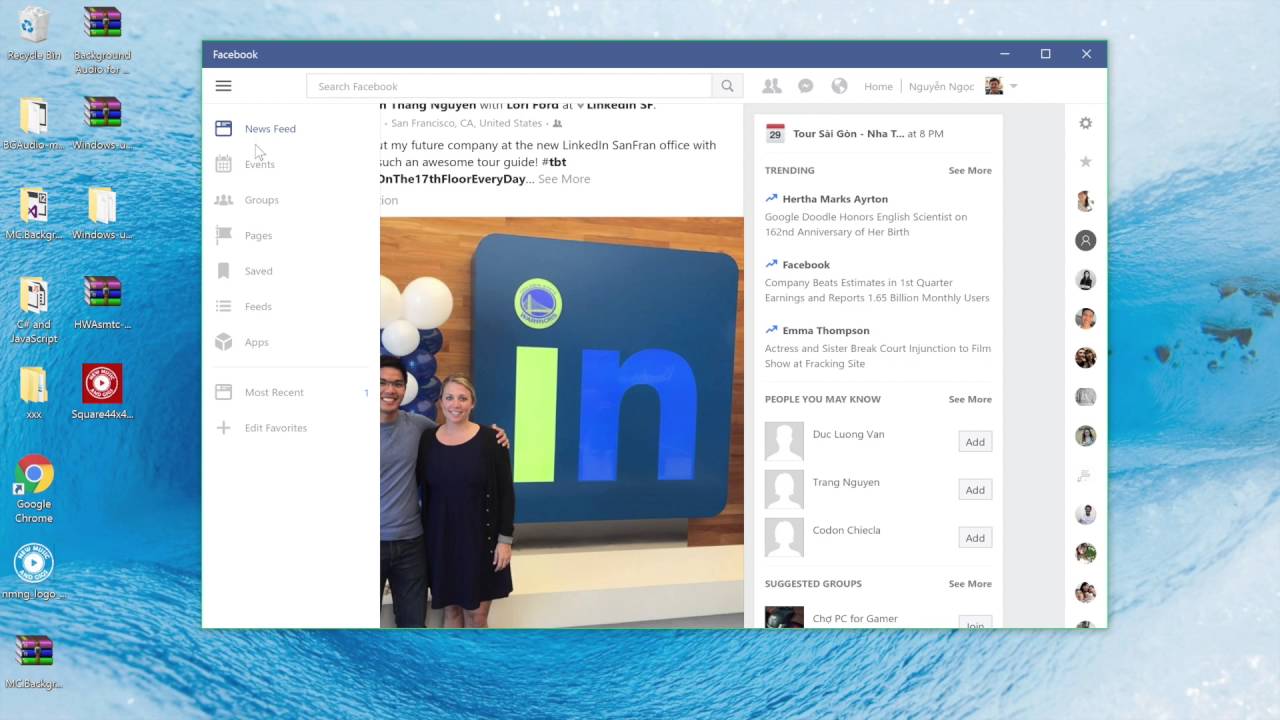Open Hertha Marks Ayrton trending topic

835,199
